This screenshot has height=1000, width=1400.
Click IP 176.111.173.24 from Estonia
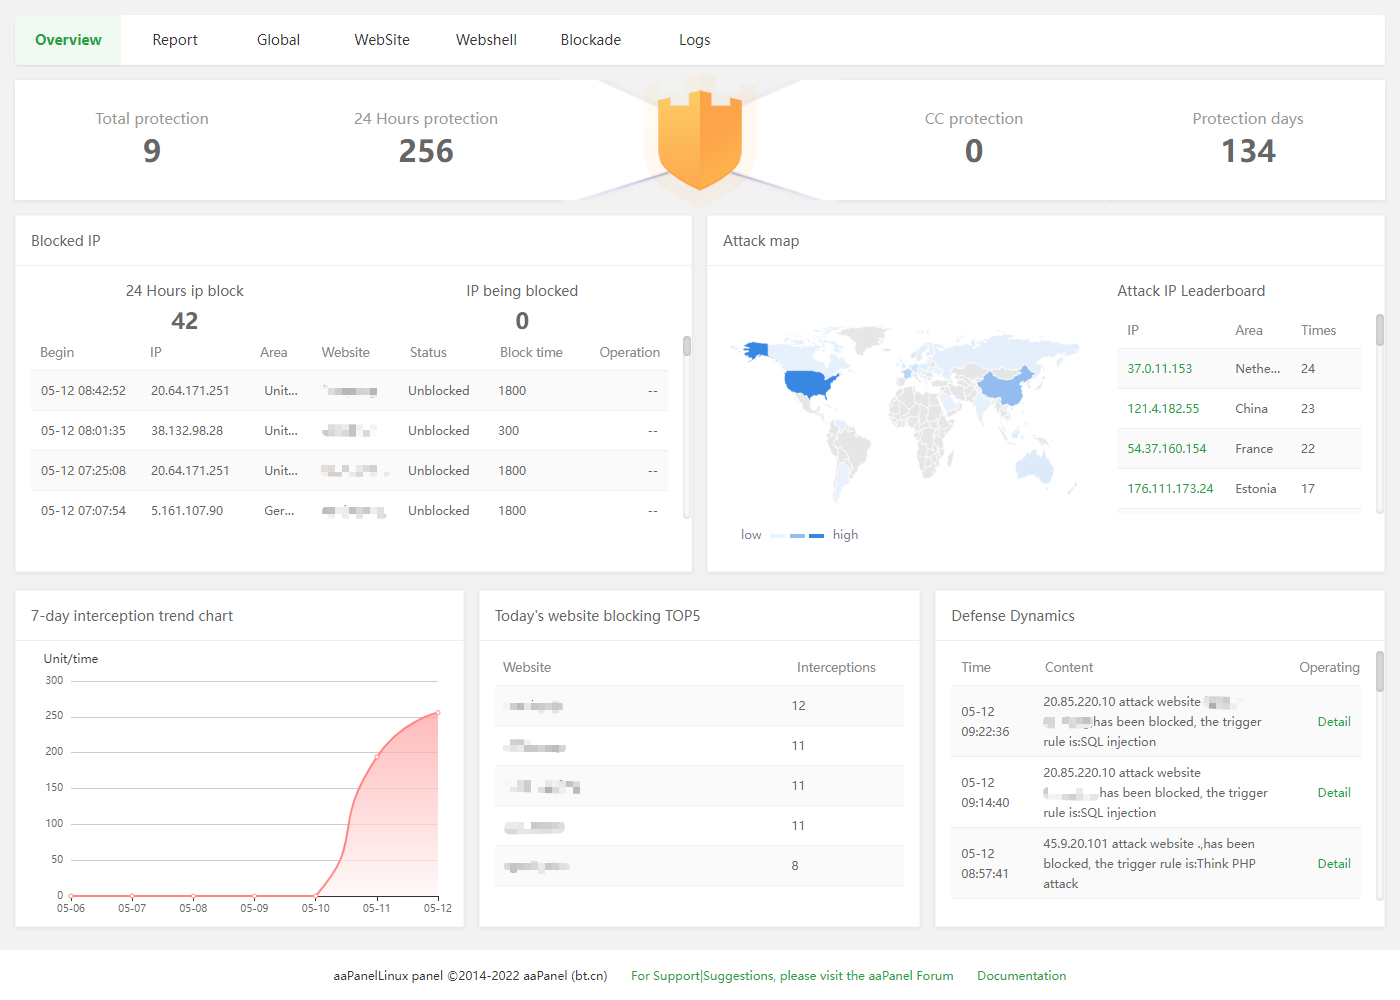[1170, 489]
